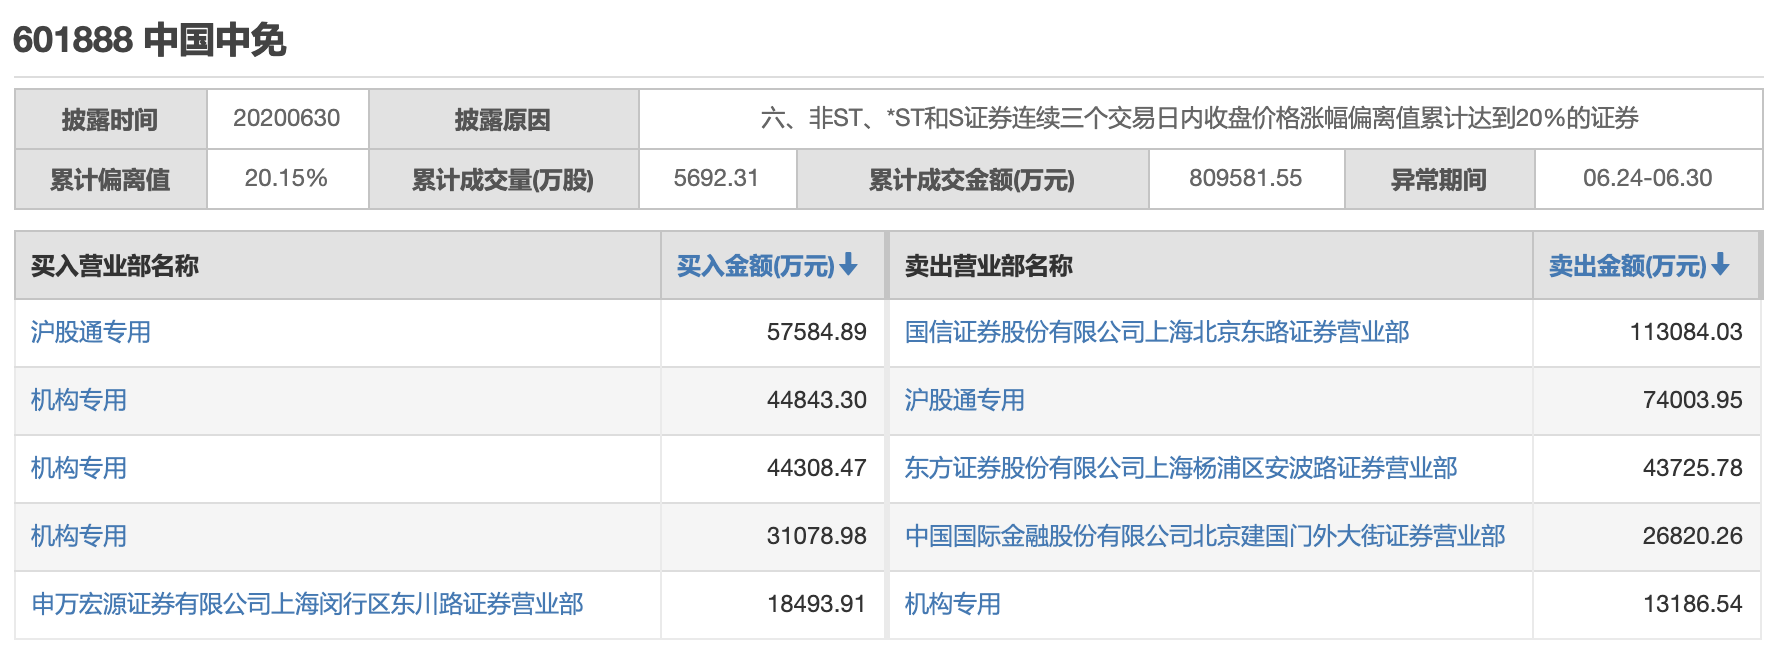The width and height of the screenshot is (1770, 646).
Task: Select disclosure date value 20200630
Action: pyautogui.click(x=287, y=118)
